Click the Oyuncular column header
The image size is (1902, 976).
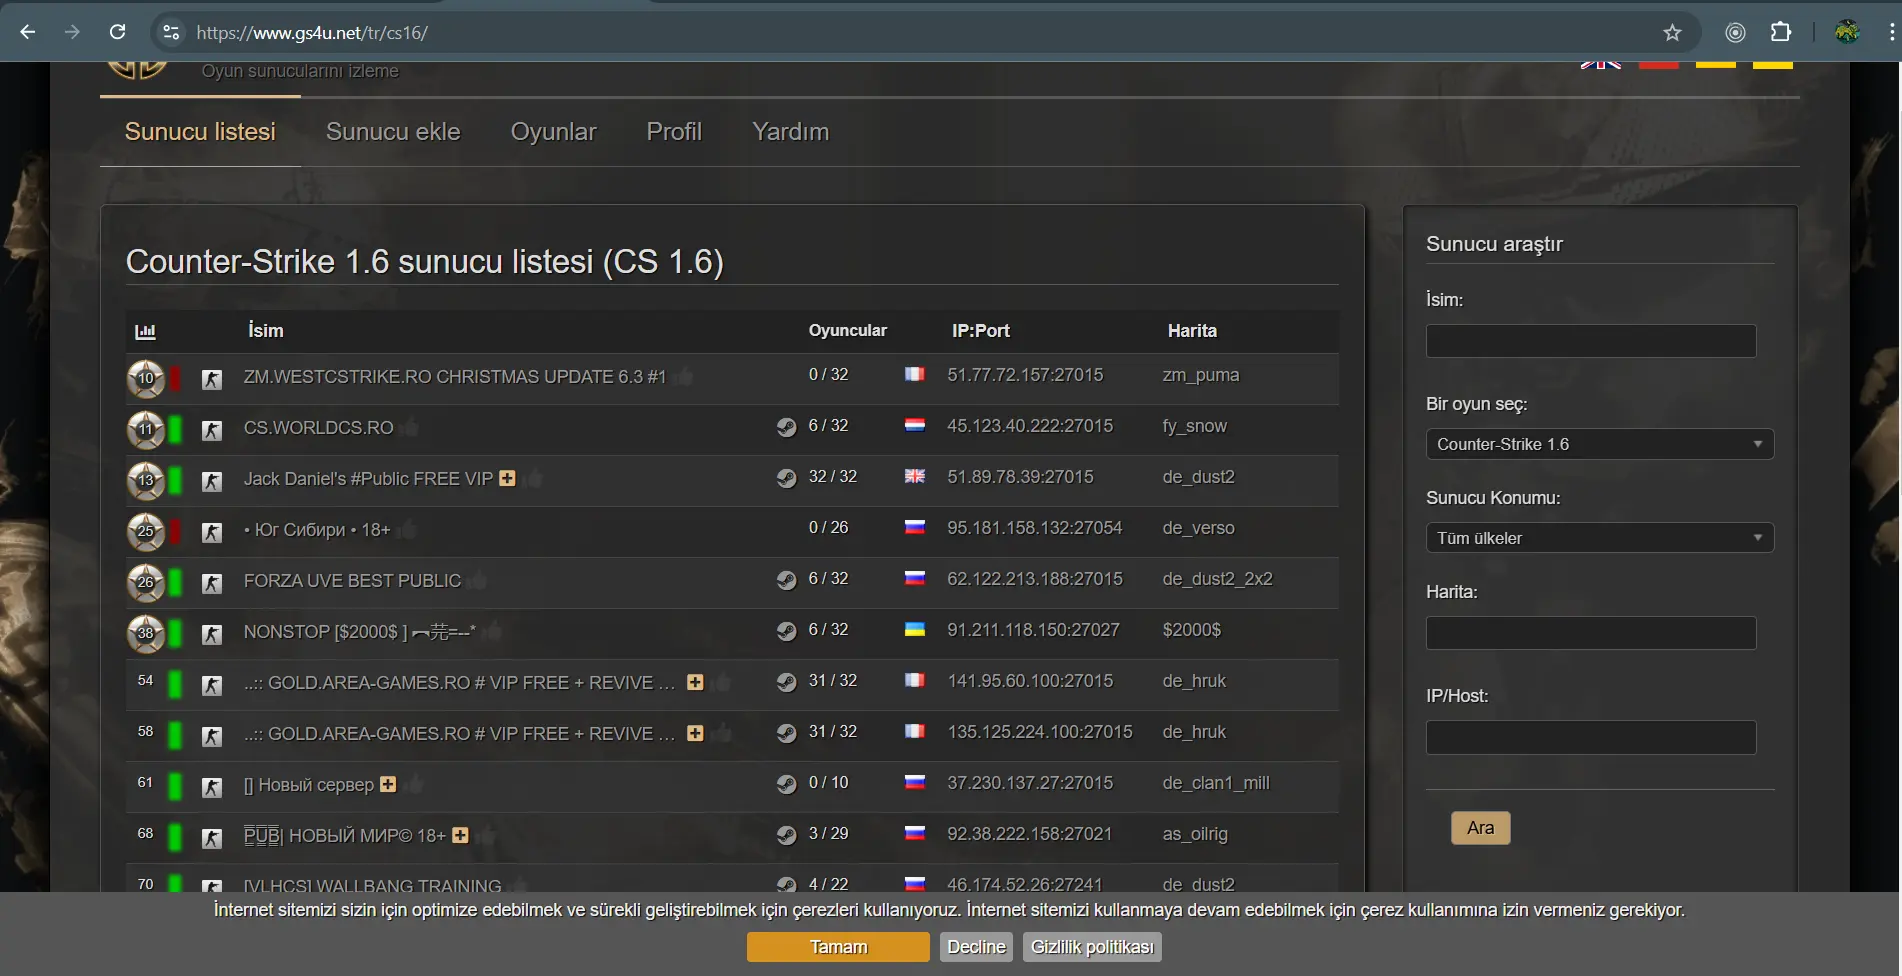847,331
